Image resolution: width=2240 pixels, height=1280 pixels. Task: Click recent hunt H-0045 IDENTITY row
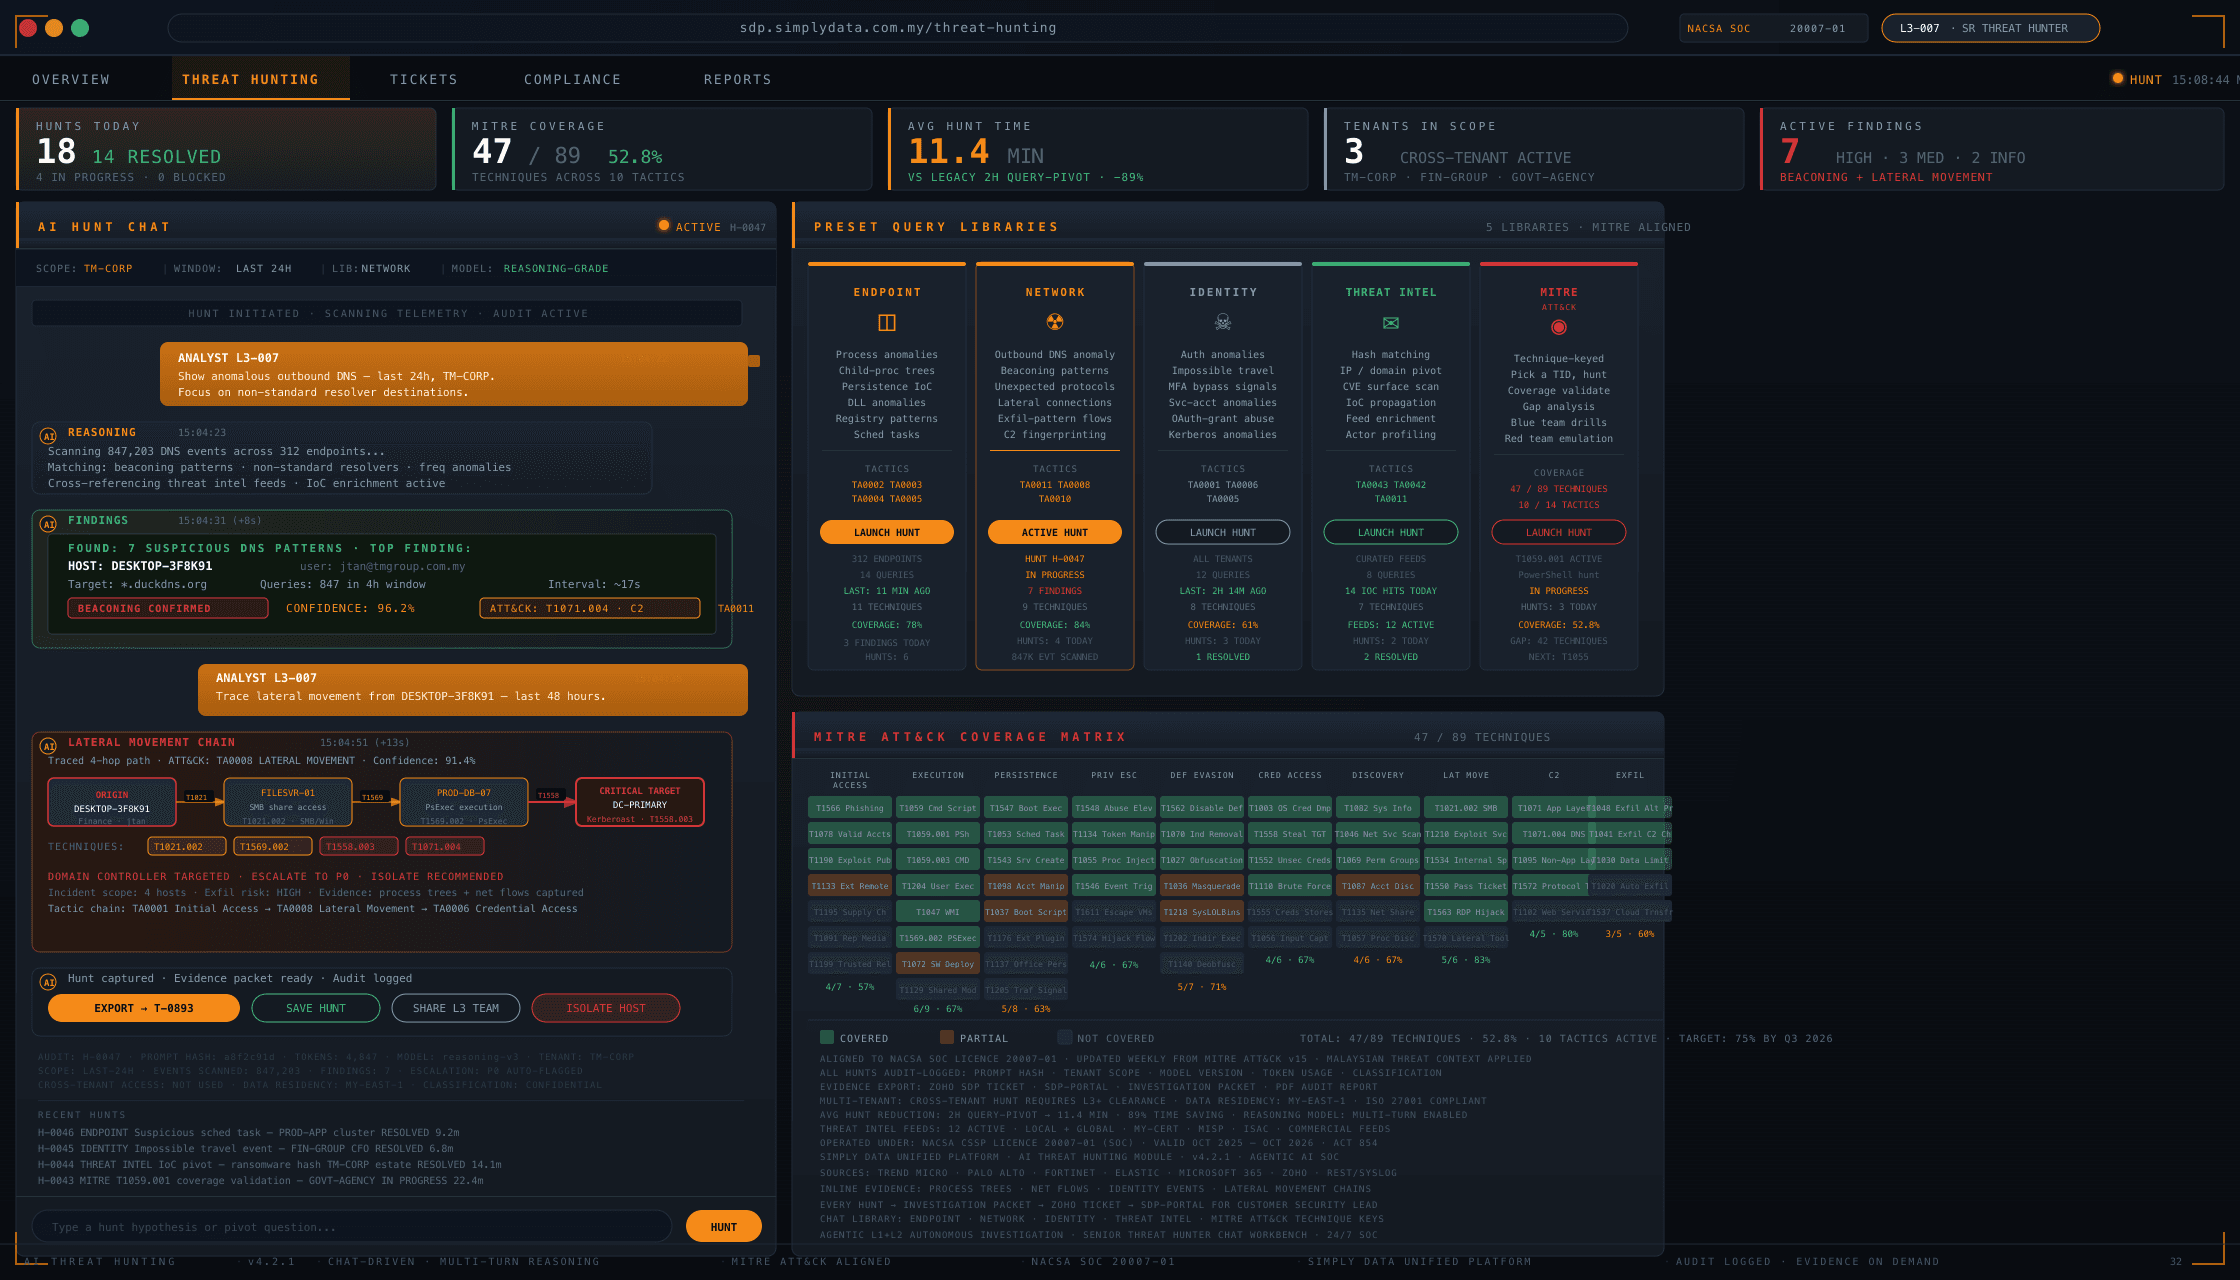(246, 1149)
